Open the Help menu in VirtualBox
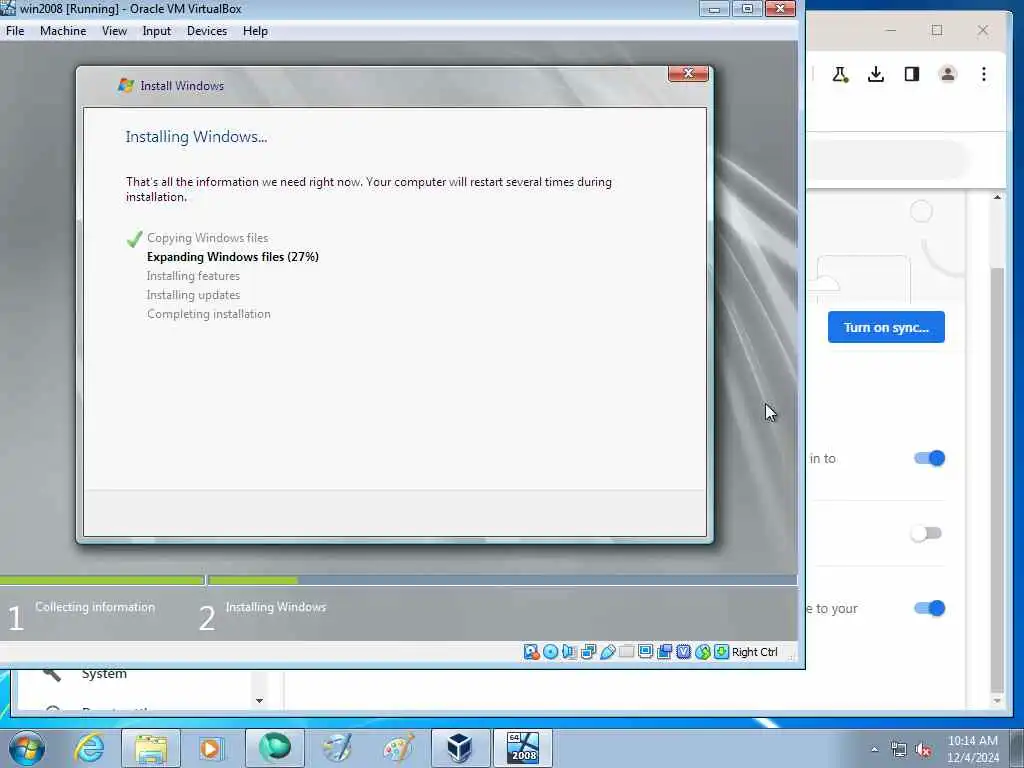This screenshot has width=1024, height=768. click(255, 31)
